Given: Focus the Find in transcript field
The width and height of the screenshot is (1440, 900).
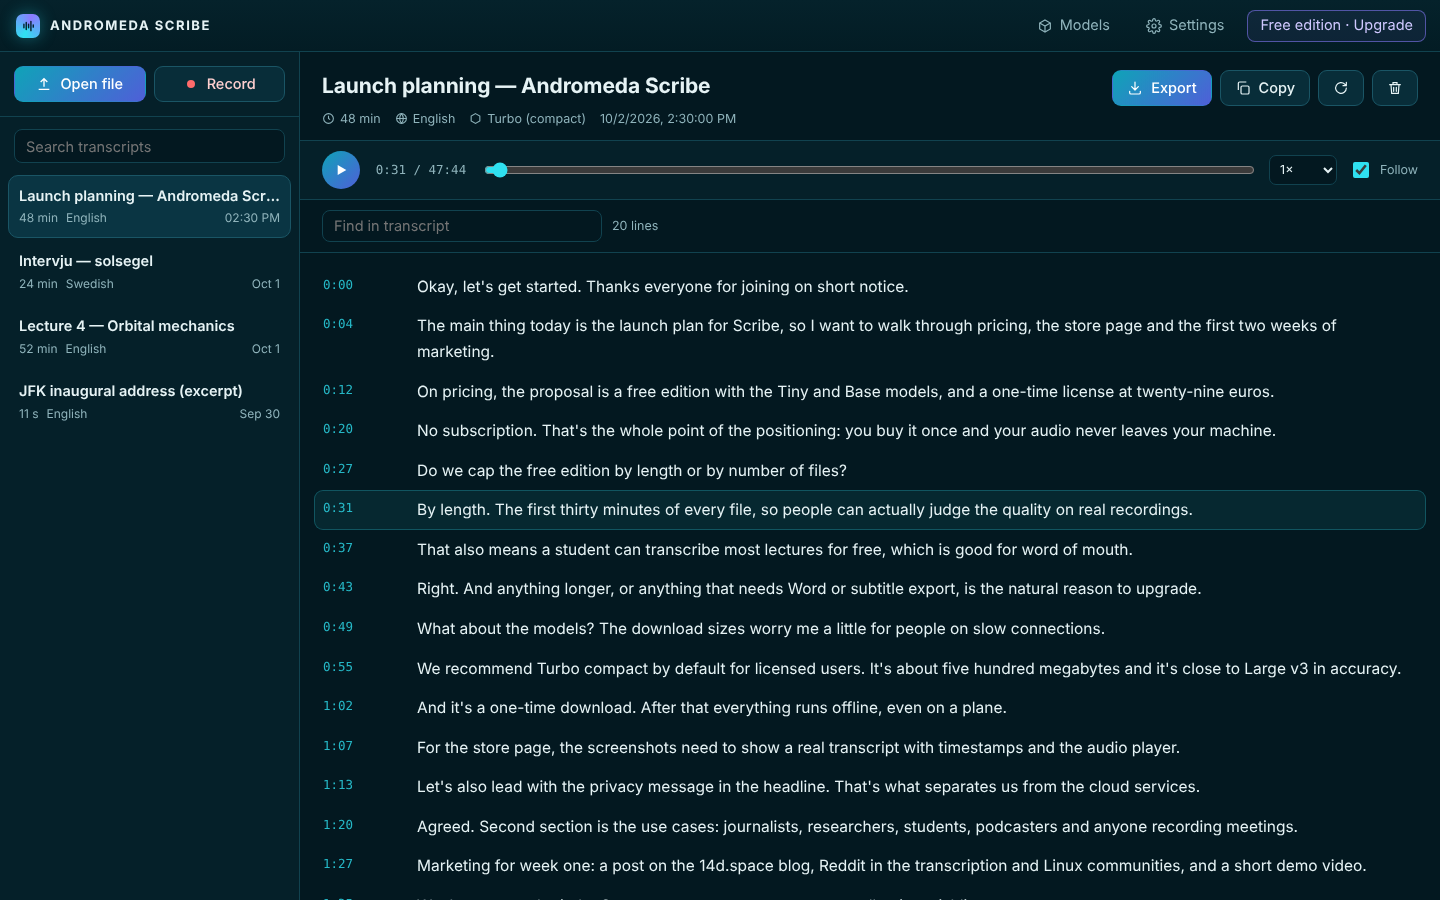Looking at the screenshot, I should (x=462, y=226).
